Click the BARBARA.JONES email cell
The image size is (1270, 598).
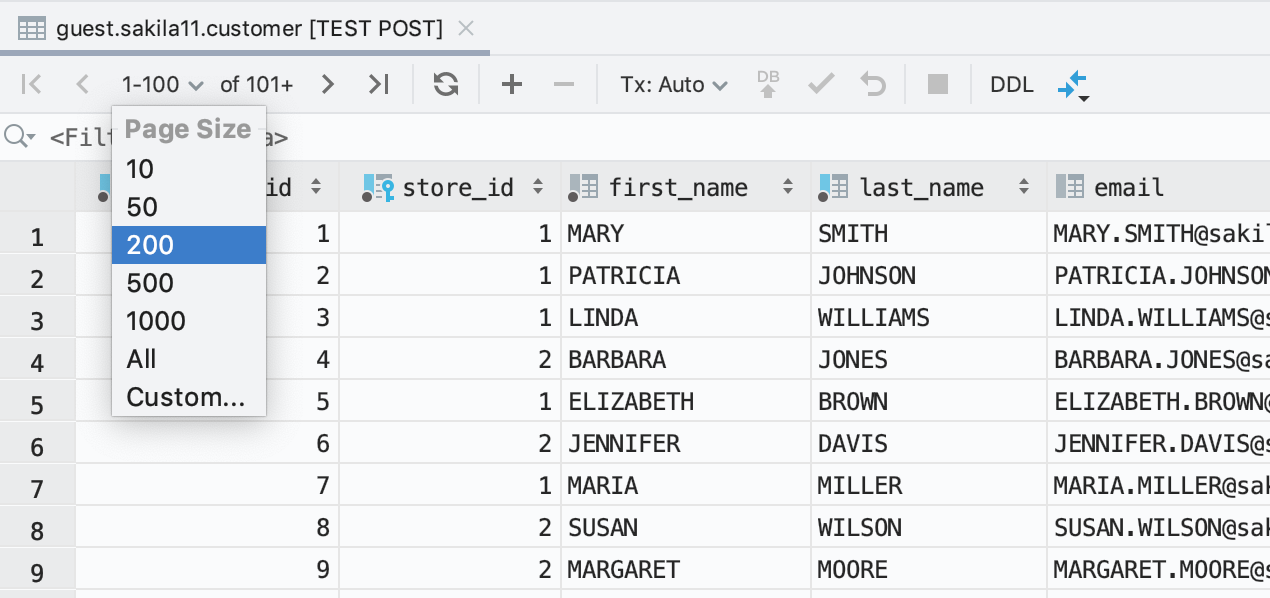[1159, 360]
